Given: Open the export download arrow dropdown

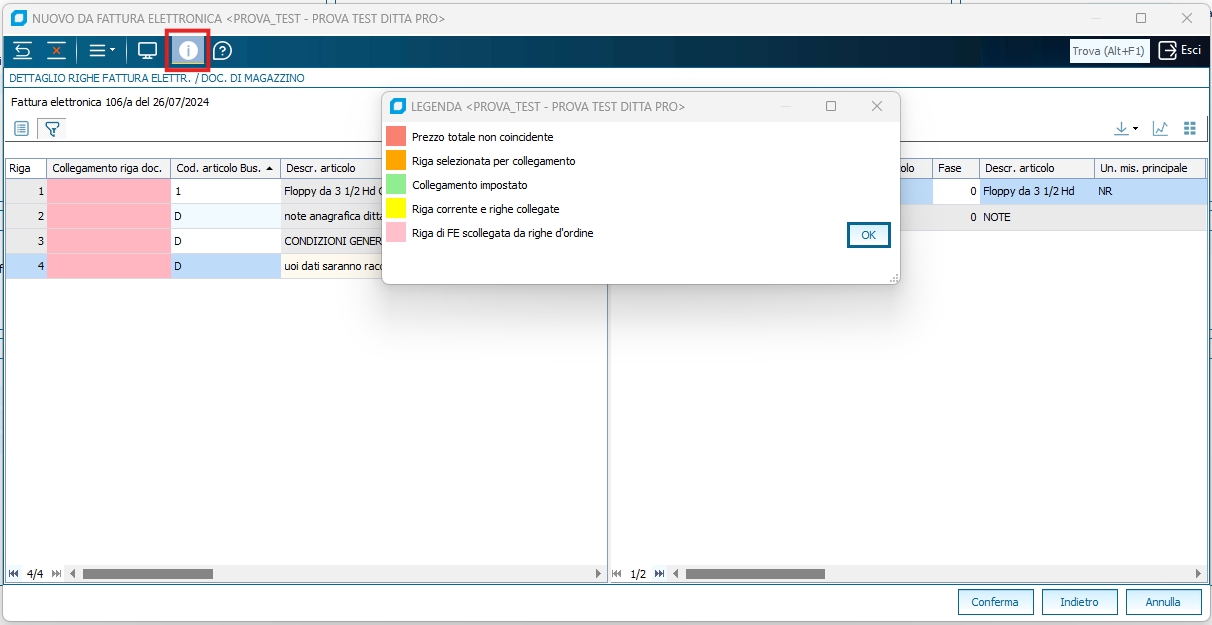Looking at the screenshot, I should (x=1127, y=128).
